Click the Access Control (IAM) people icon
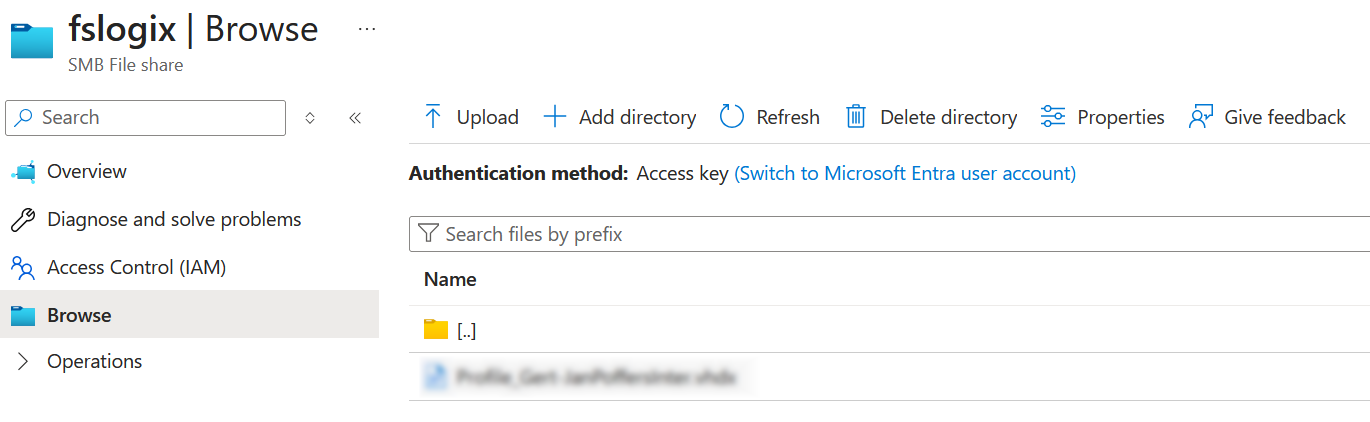Image resolution: width=1370 pixels, height=422 pixels. (x=22, y=267)
